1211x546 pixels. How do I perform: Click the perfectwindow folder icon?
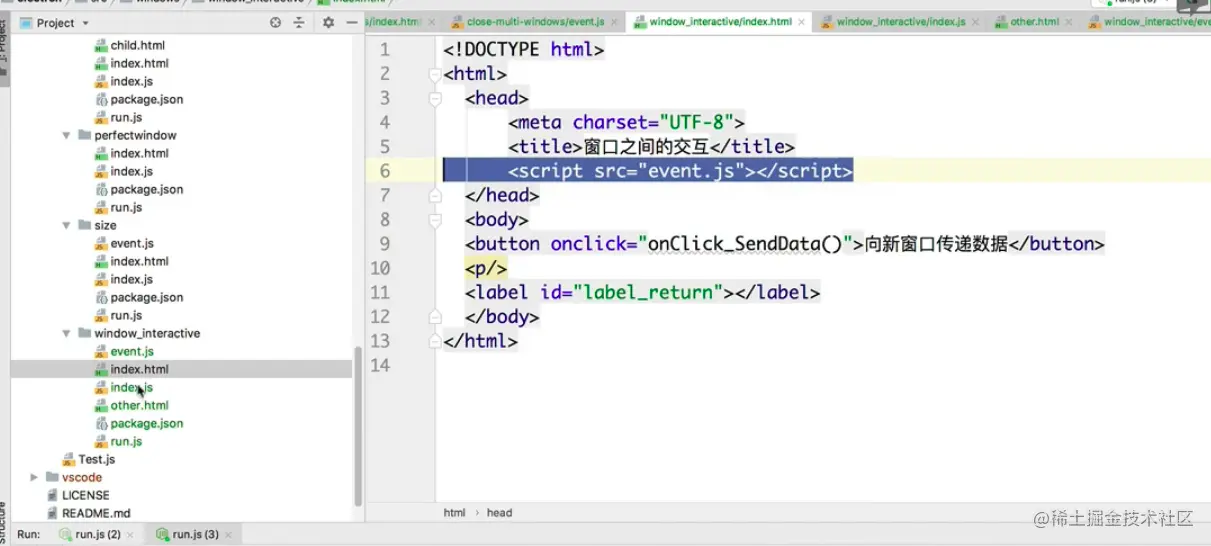(84, 135)
